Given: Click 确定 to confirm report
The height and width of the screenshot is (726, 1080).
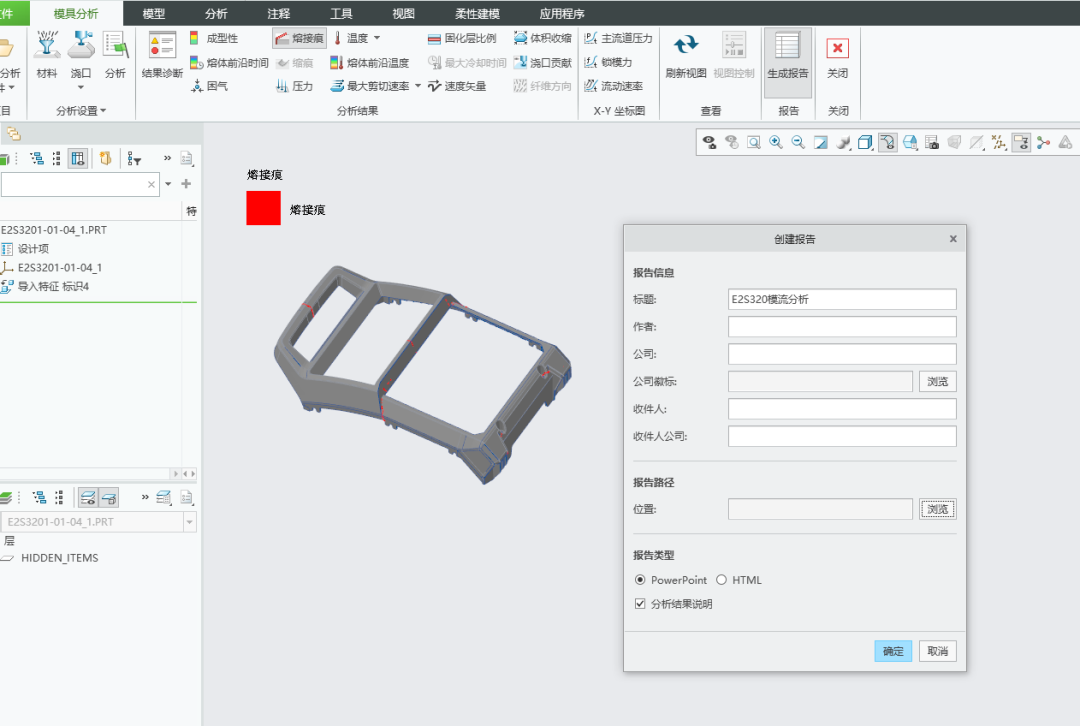Looking at the screenshot, I should point(893,651).
